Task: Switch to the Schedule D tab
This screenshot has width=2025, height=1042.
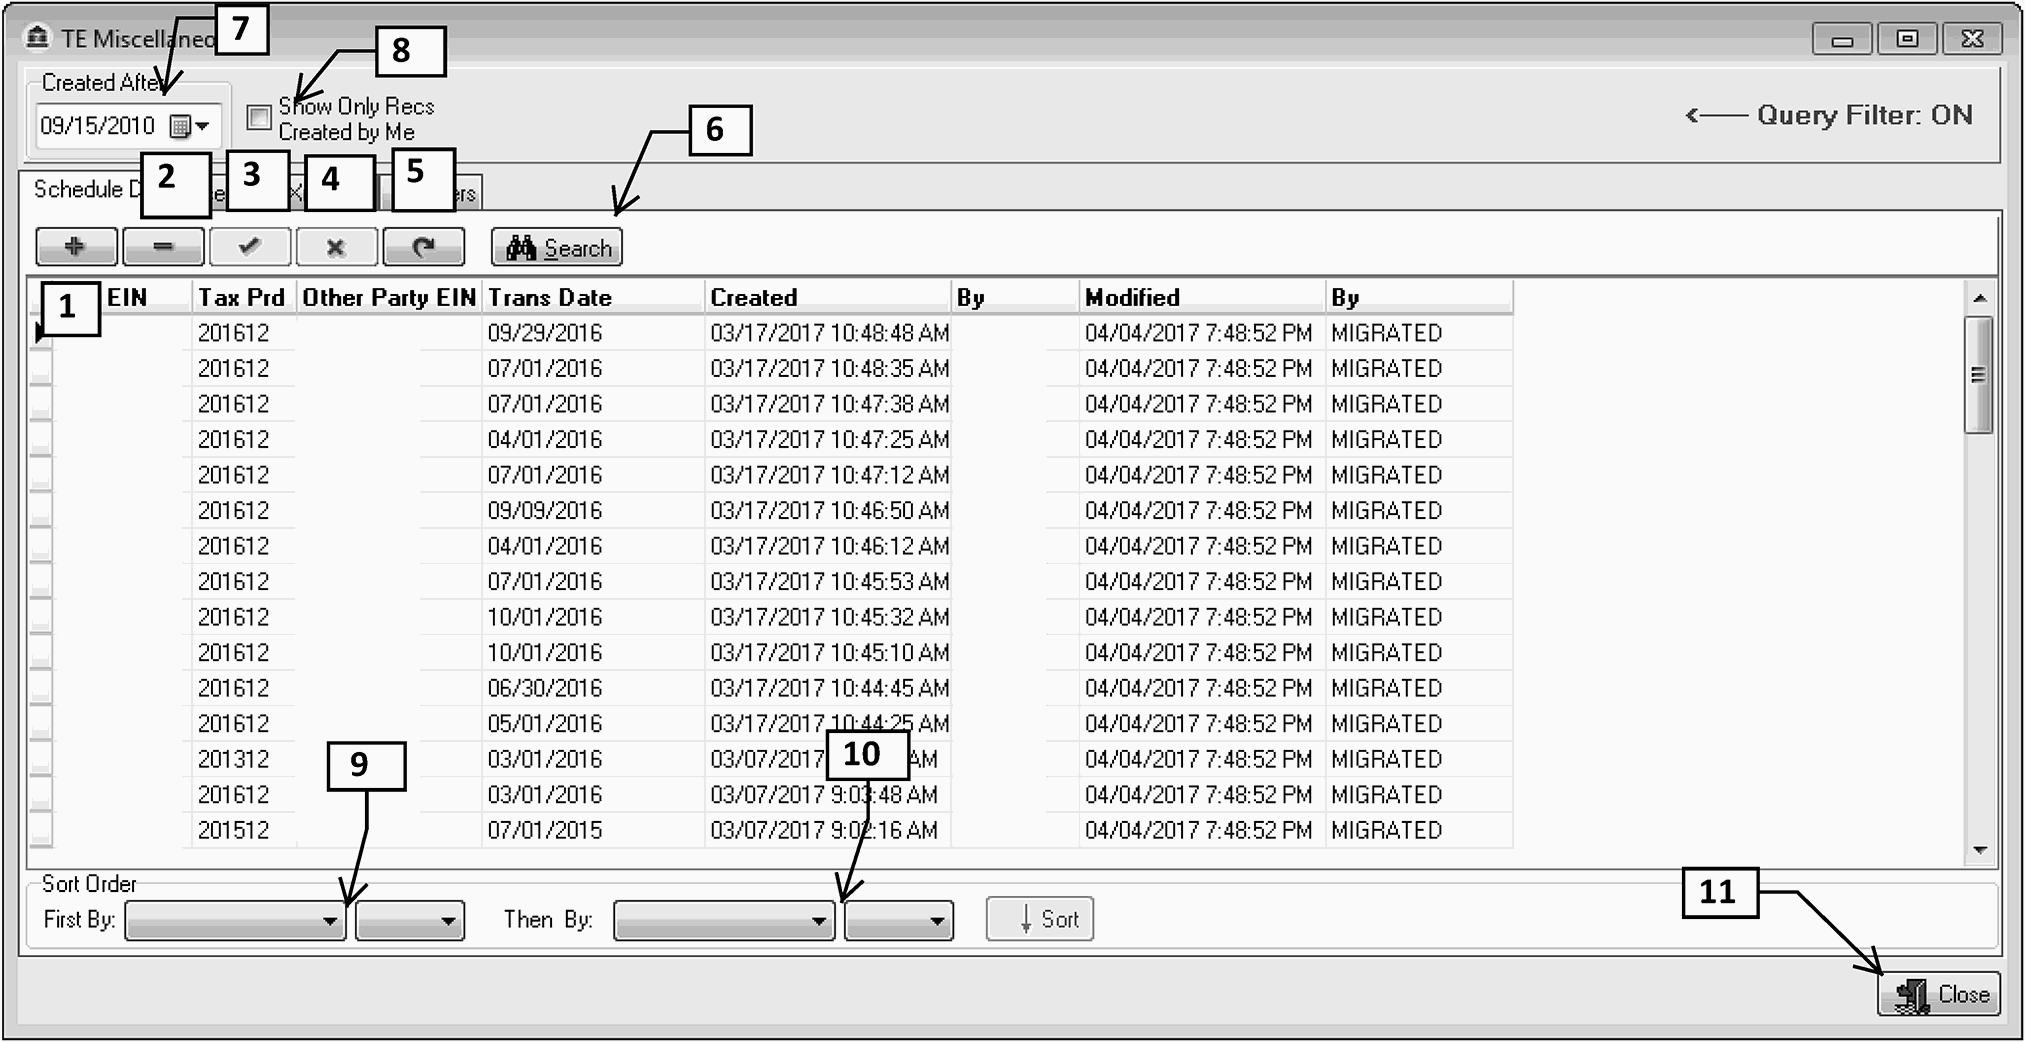Action: 78,190
